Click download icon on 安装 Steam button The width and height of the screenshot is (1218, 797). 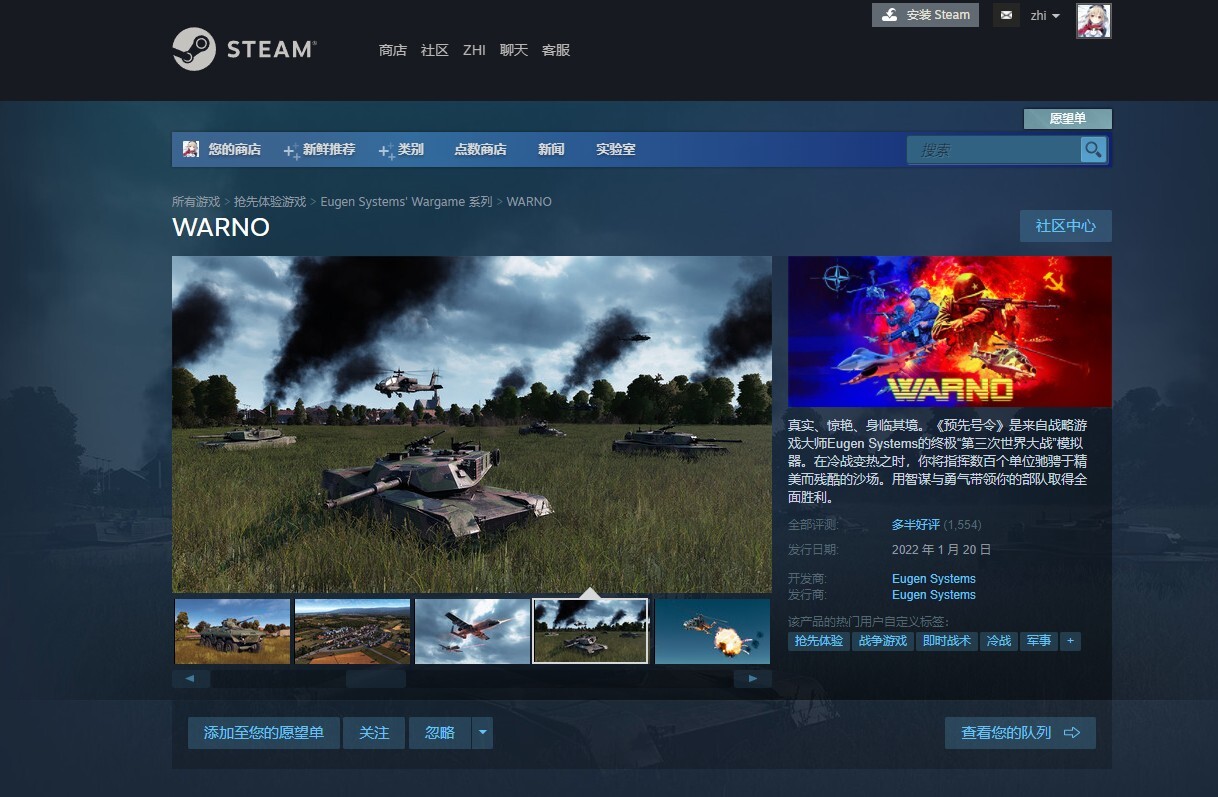(x=889, y=15)
